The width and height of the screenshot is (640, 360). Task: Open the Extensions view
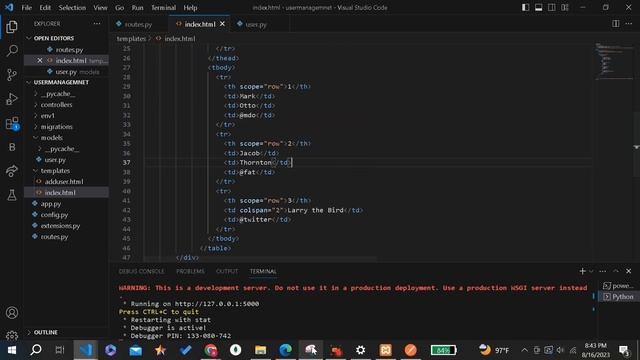point(12,123)
